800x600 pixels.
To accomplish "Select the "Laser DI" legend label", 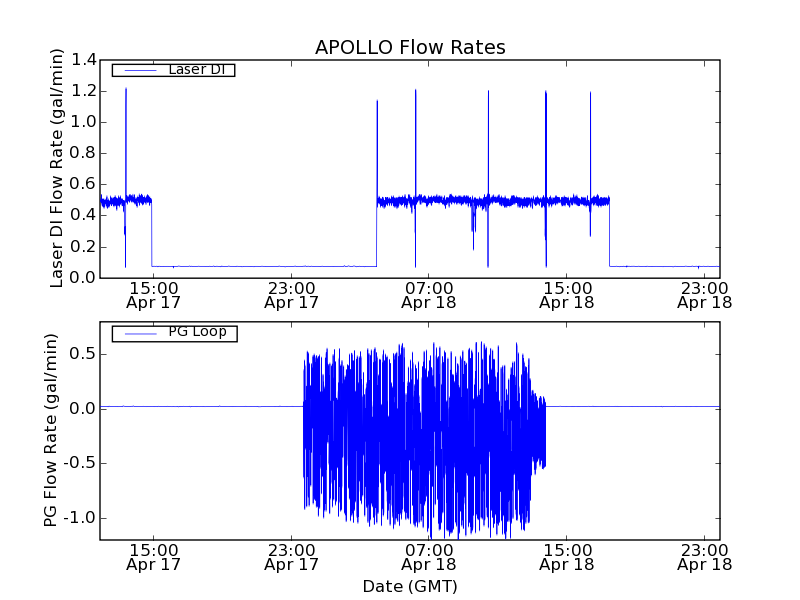I will (x=197, y=69).
